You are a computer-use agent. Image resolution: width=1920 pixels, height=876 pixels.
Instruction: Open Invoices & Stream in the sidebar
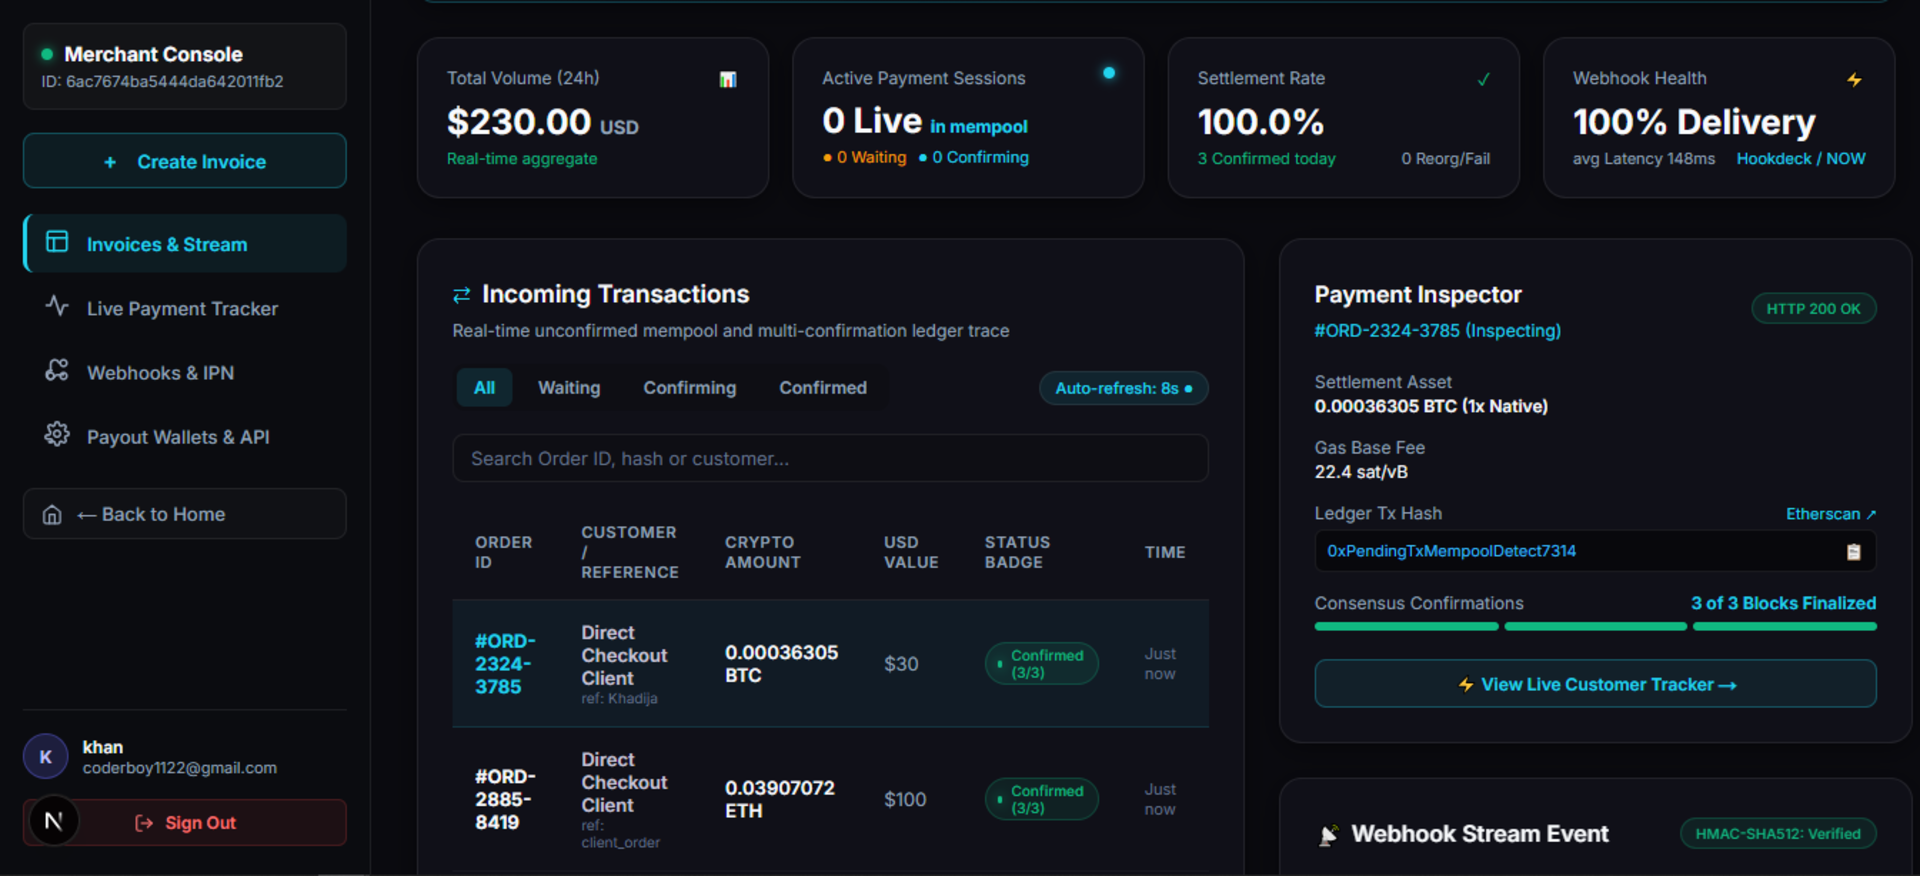(185, 243)
